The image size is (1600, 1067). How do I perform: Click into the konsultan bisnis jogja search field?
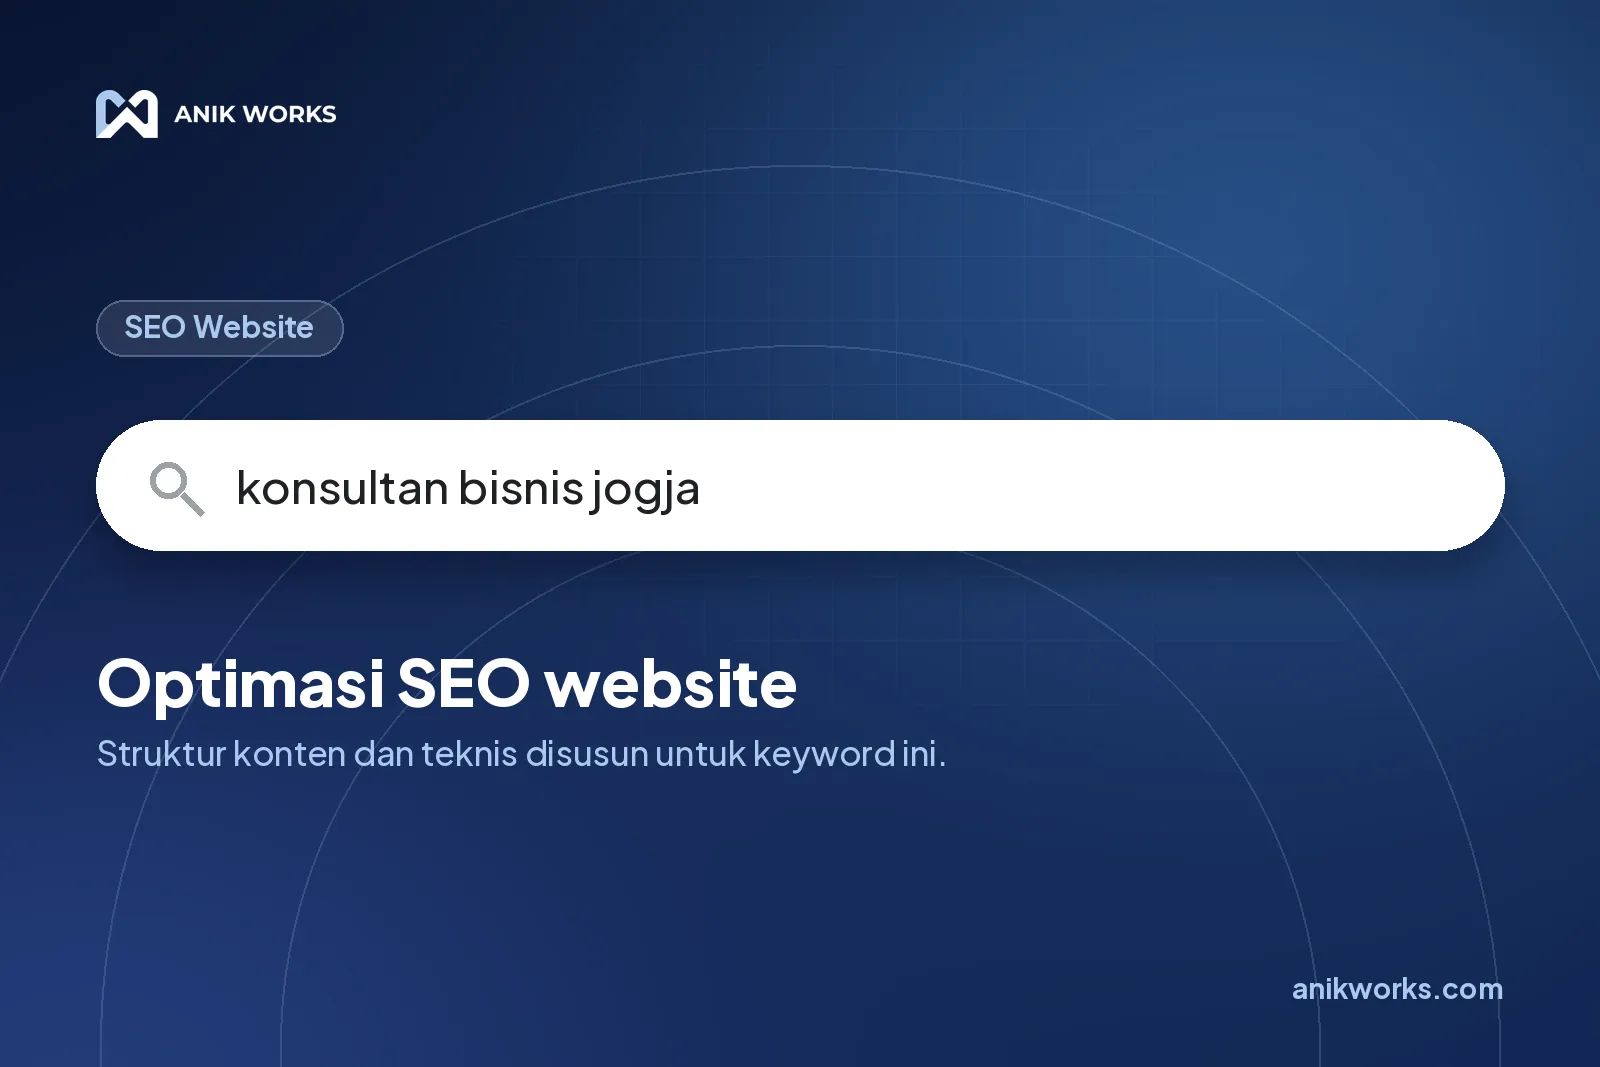(800, 486)
